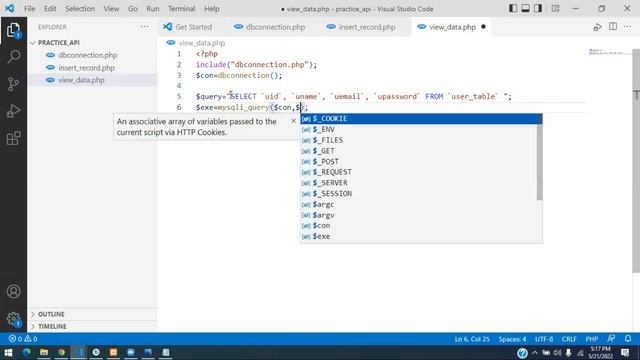
Task: Choose the $_ENV suggestion
Action: [x=419, y=129]
